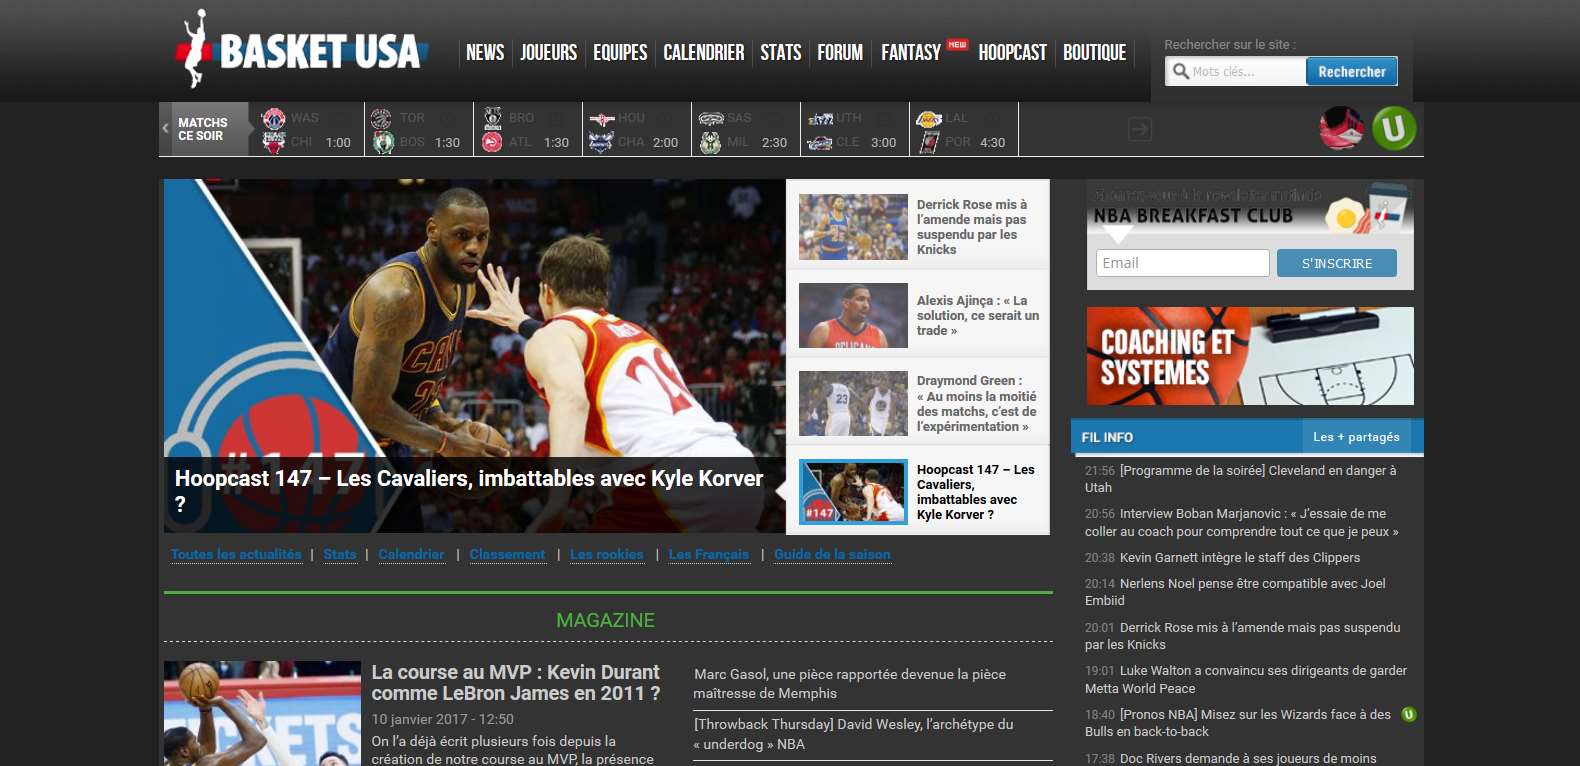Open the small #147 Hoopcast thumbnail
Image resolution: width=1580 pixels, height=766 pixels.
point(853,491)
